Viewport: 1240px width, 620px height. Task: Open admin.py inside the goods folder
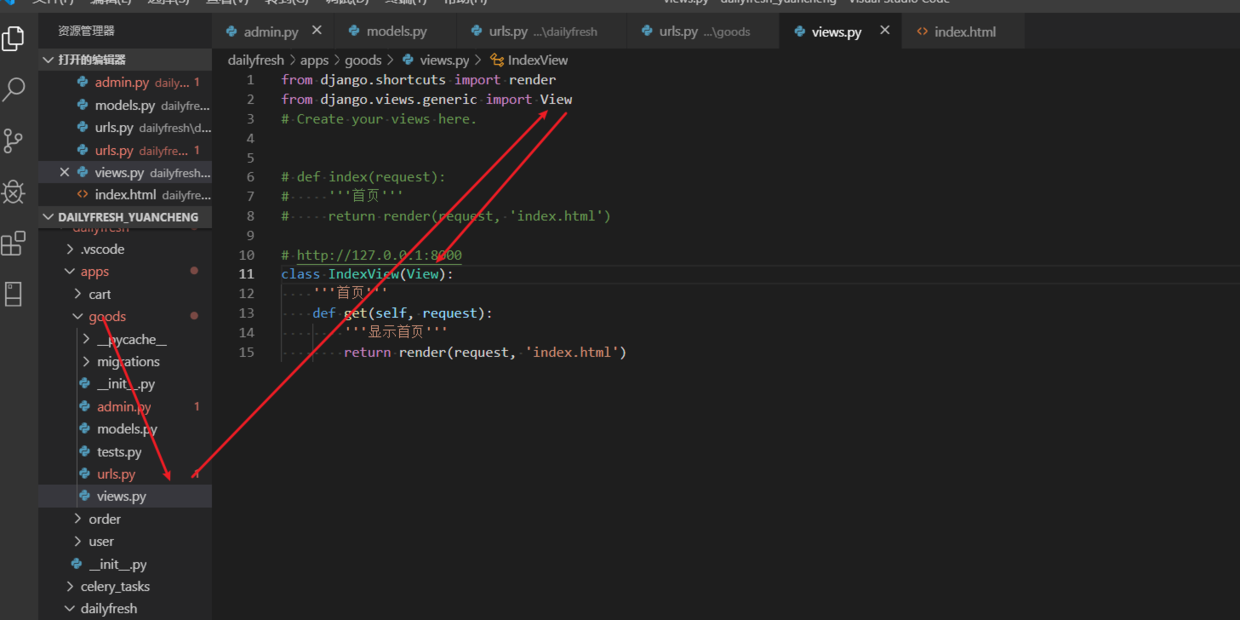pyautogui.click(x=125, y=406)
